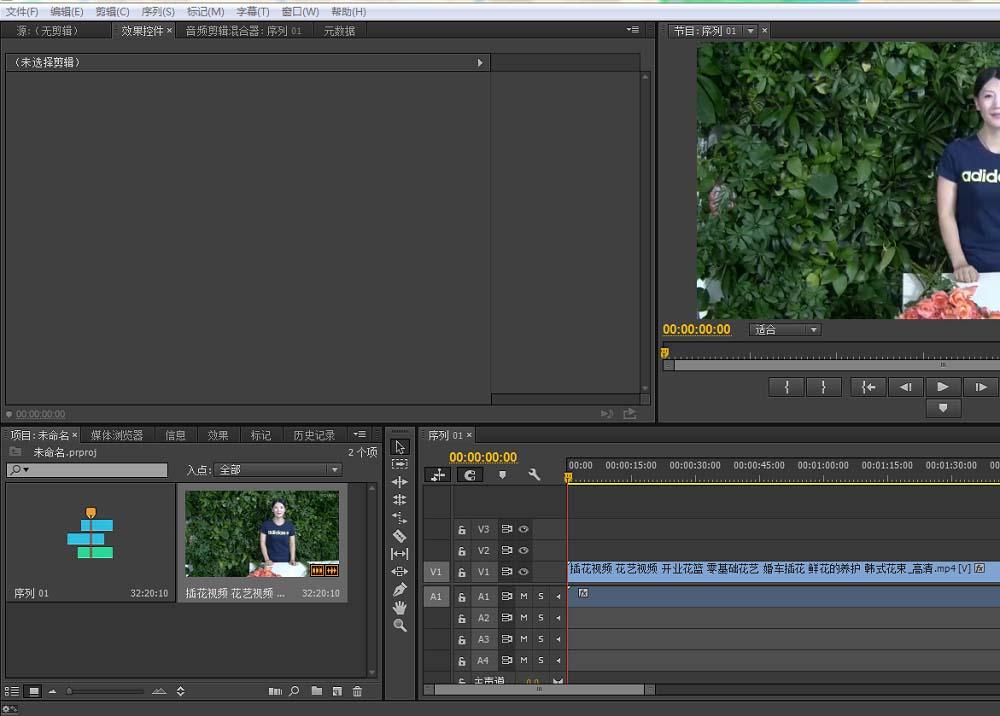The width and height of the screenshot is (1000, 716).
Task: Choose the Hand tool
Action: point(400,607)
